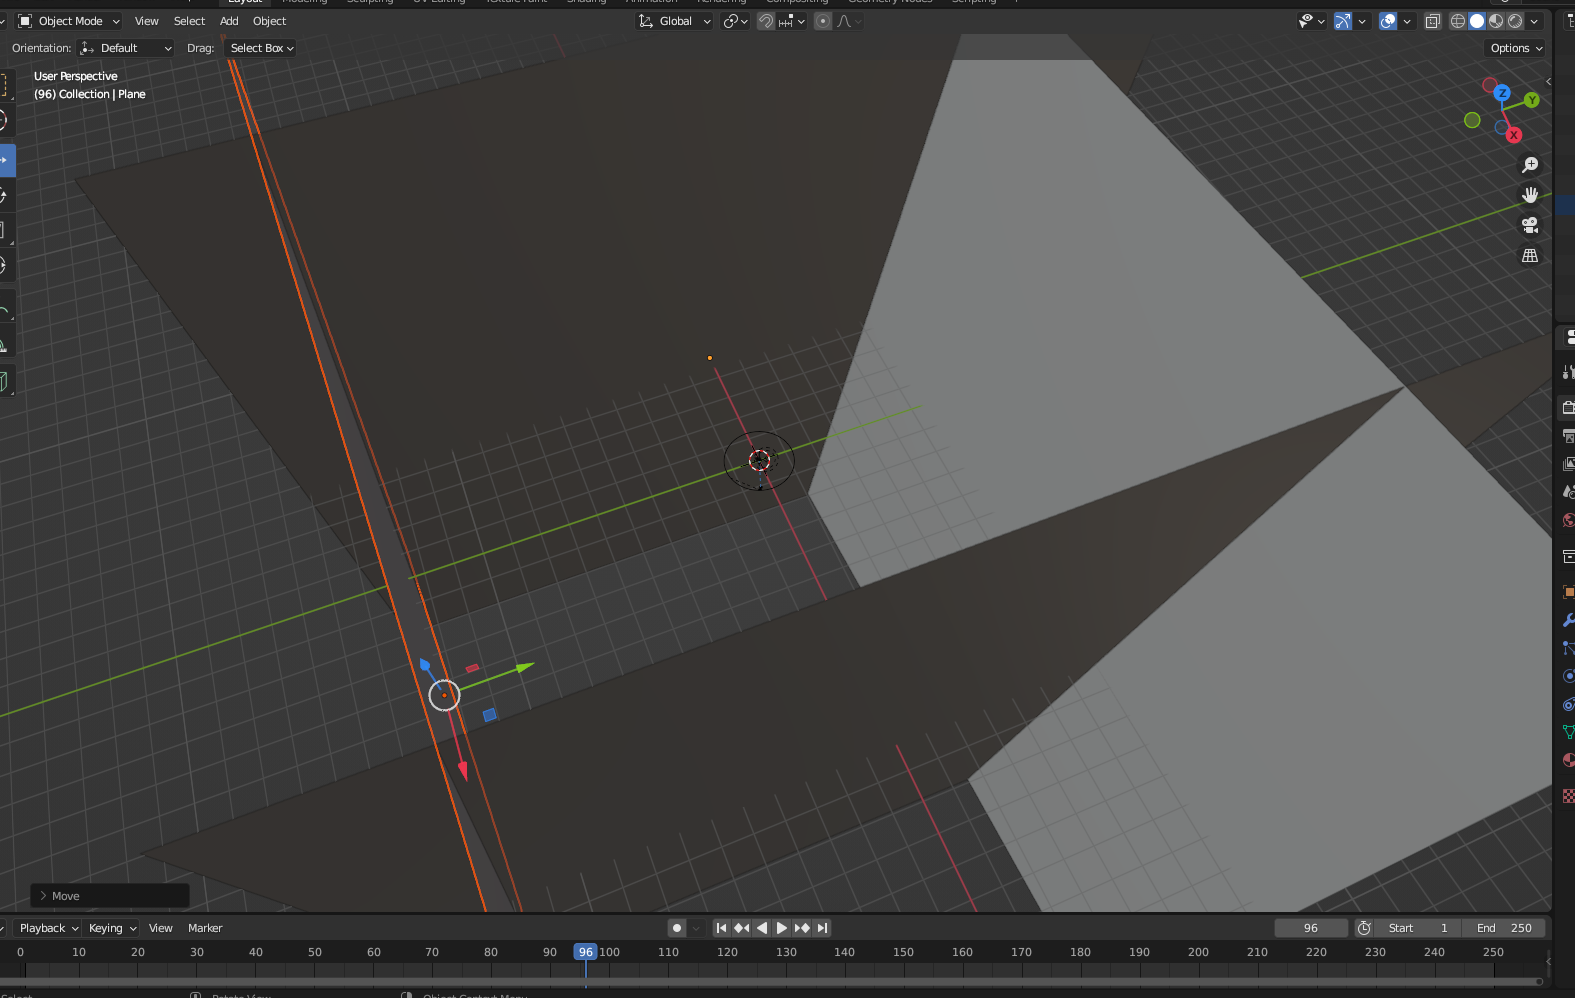The height and width of the screenshot is (998, 1575).
Task: Open the Object Data green triangle tab
Action: pyautogui.click(x=1568, y=732)
